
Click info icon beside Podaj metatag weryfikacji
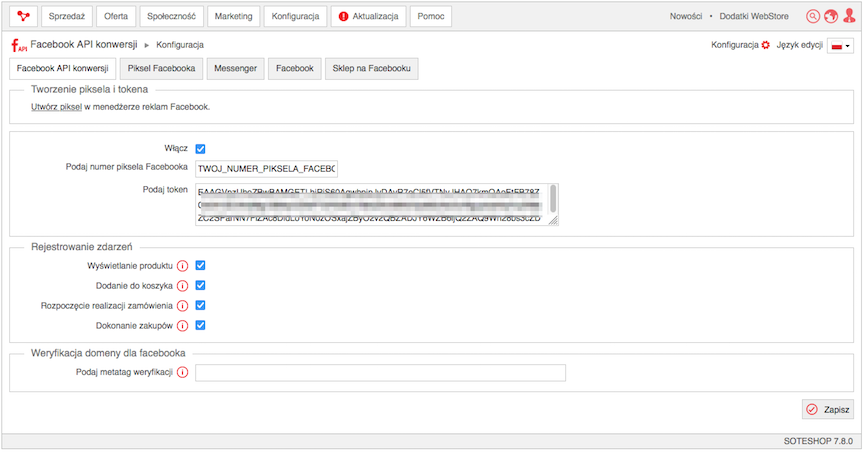pyautogui.click(x=182, y=373)
